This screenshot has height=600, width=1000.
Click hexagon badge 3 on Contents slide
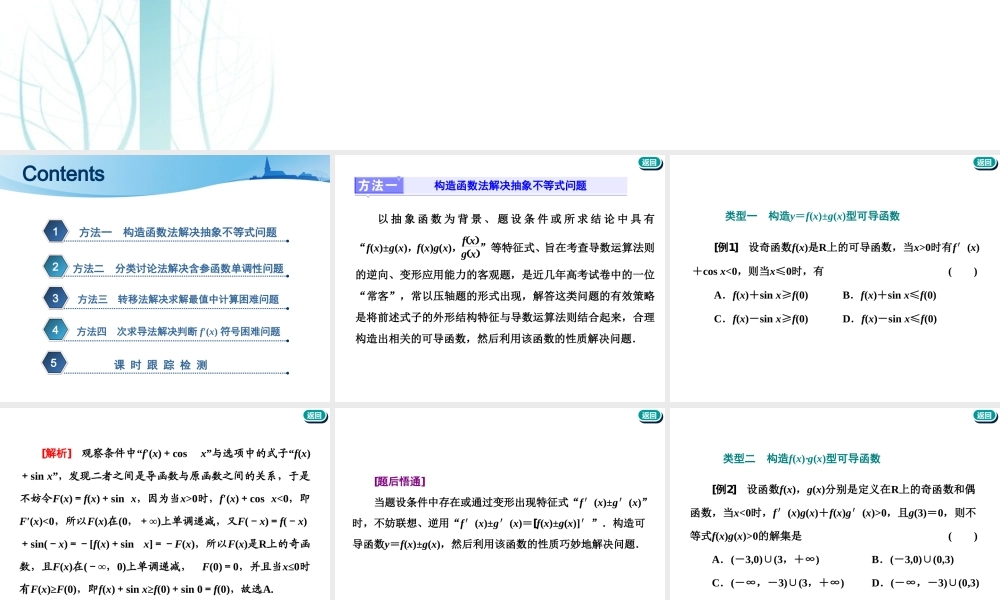click(55, 297)
